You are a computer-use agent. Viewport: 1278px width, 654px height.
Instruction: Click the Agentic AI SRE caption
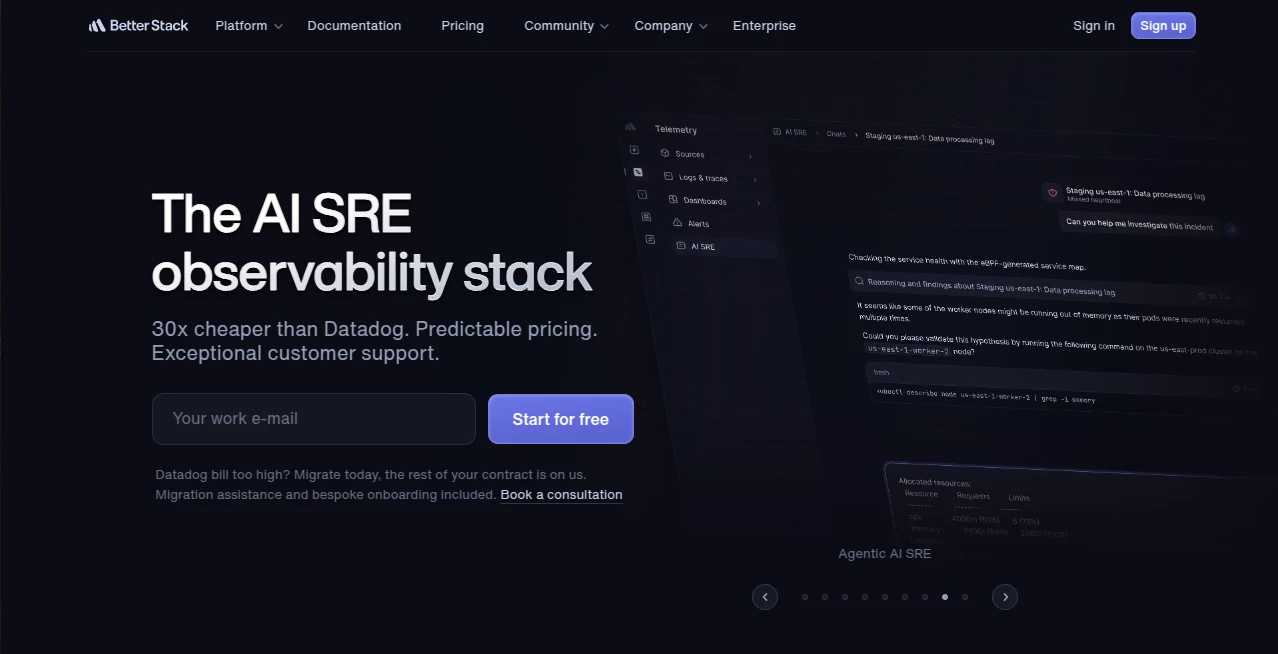(x=885, y=554)
